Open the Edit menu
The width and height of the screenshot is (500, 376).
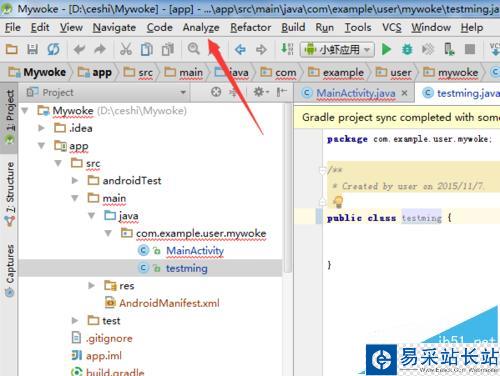[40, 27]
